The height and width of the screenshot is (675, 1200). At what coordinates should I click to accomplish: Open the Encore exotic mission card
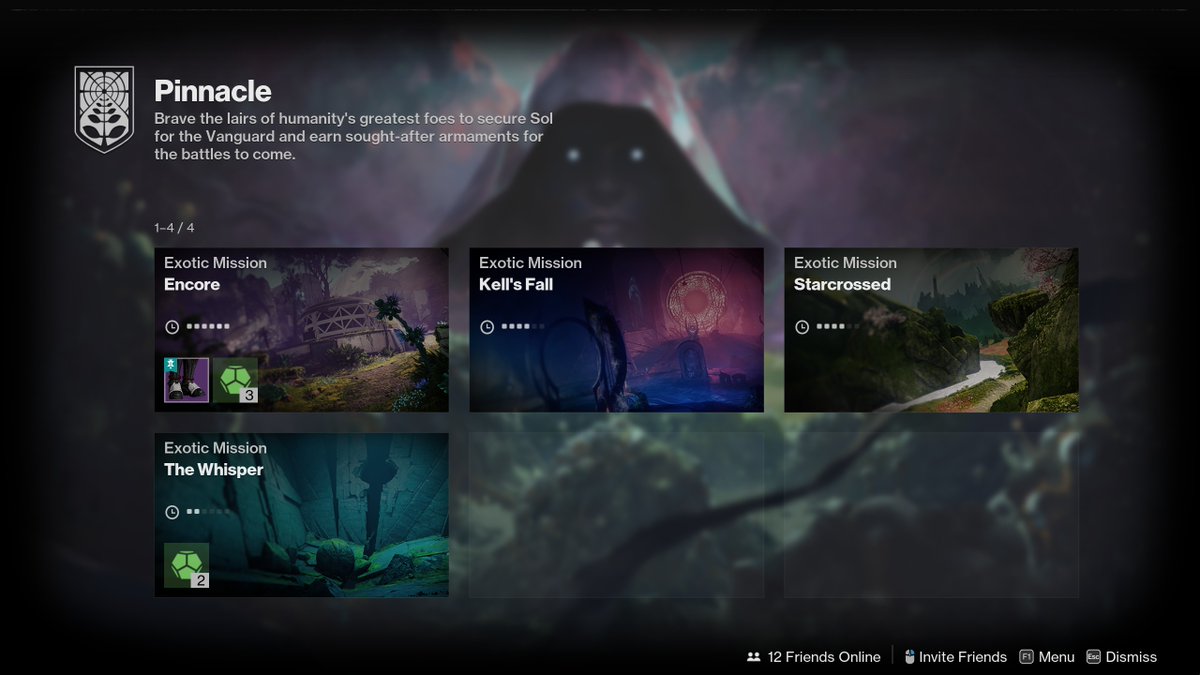302,330
